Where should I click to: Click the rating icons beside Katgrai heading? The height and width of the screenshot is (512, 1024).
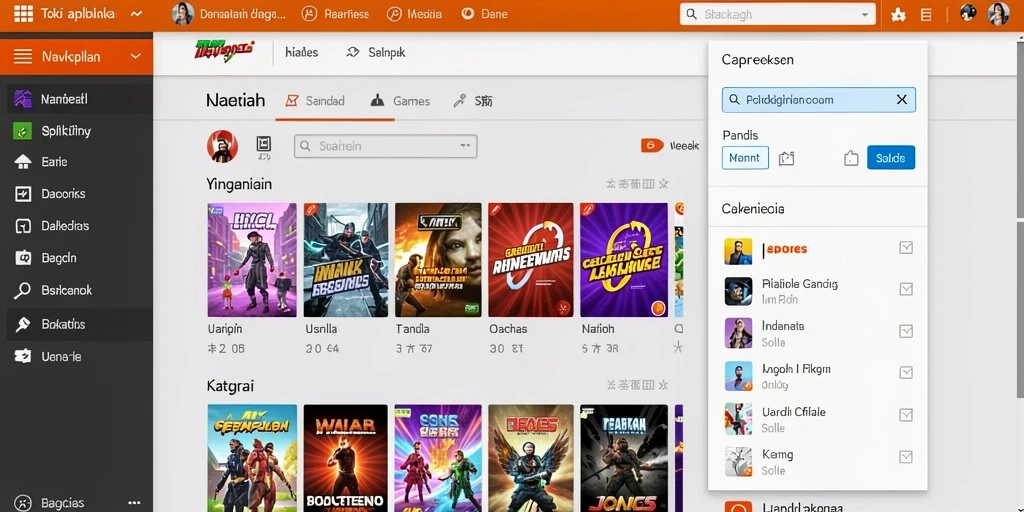[x=636, y=385]
